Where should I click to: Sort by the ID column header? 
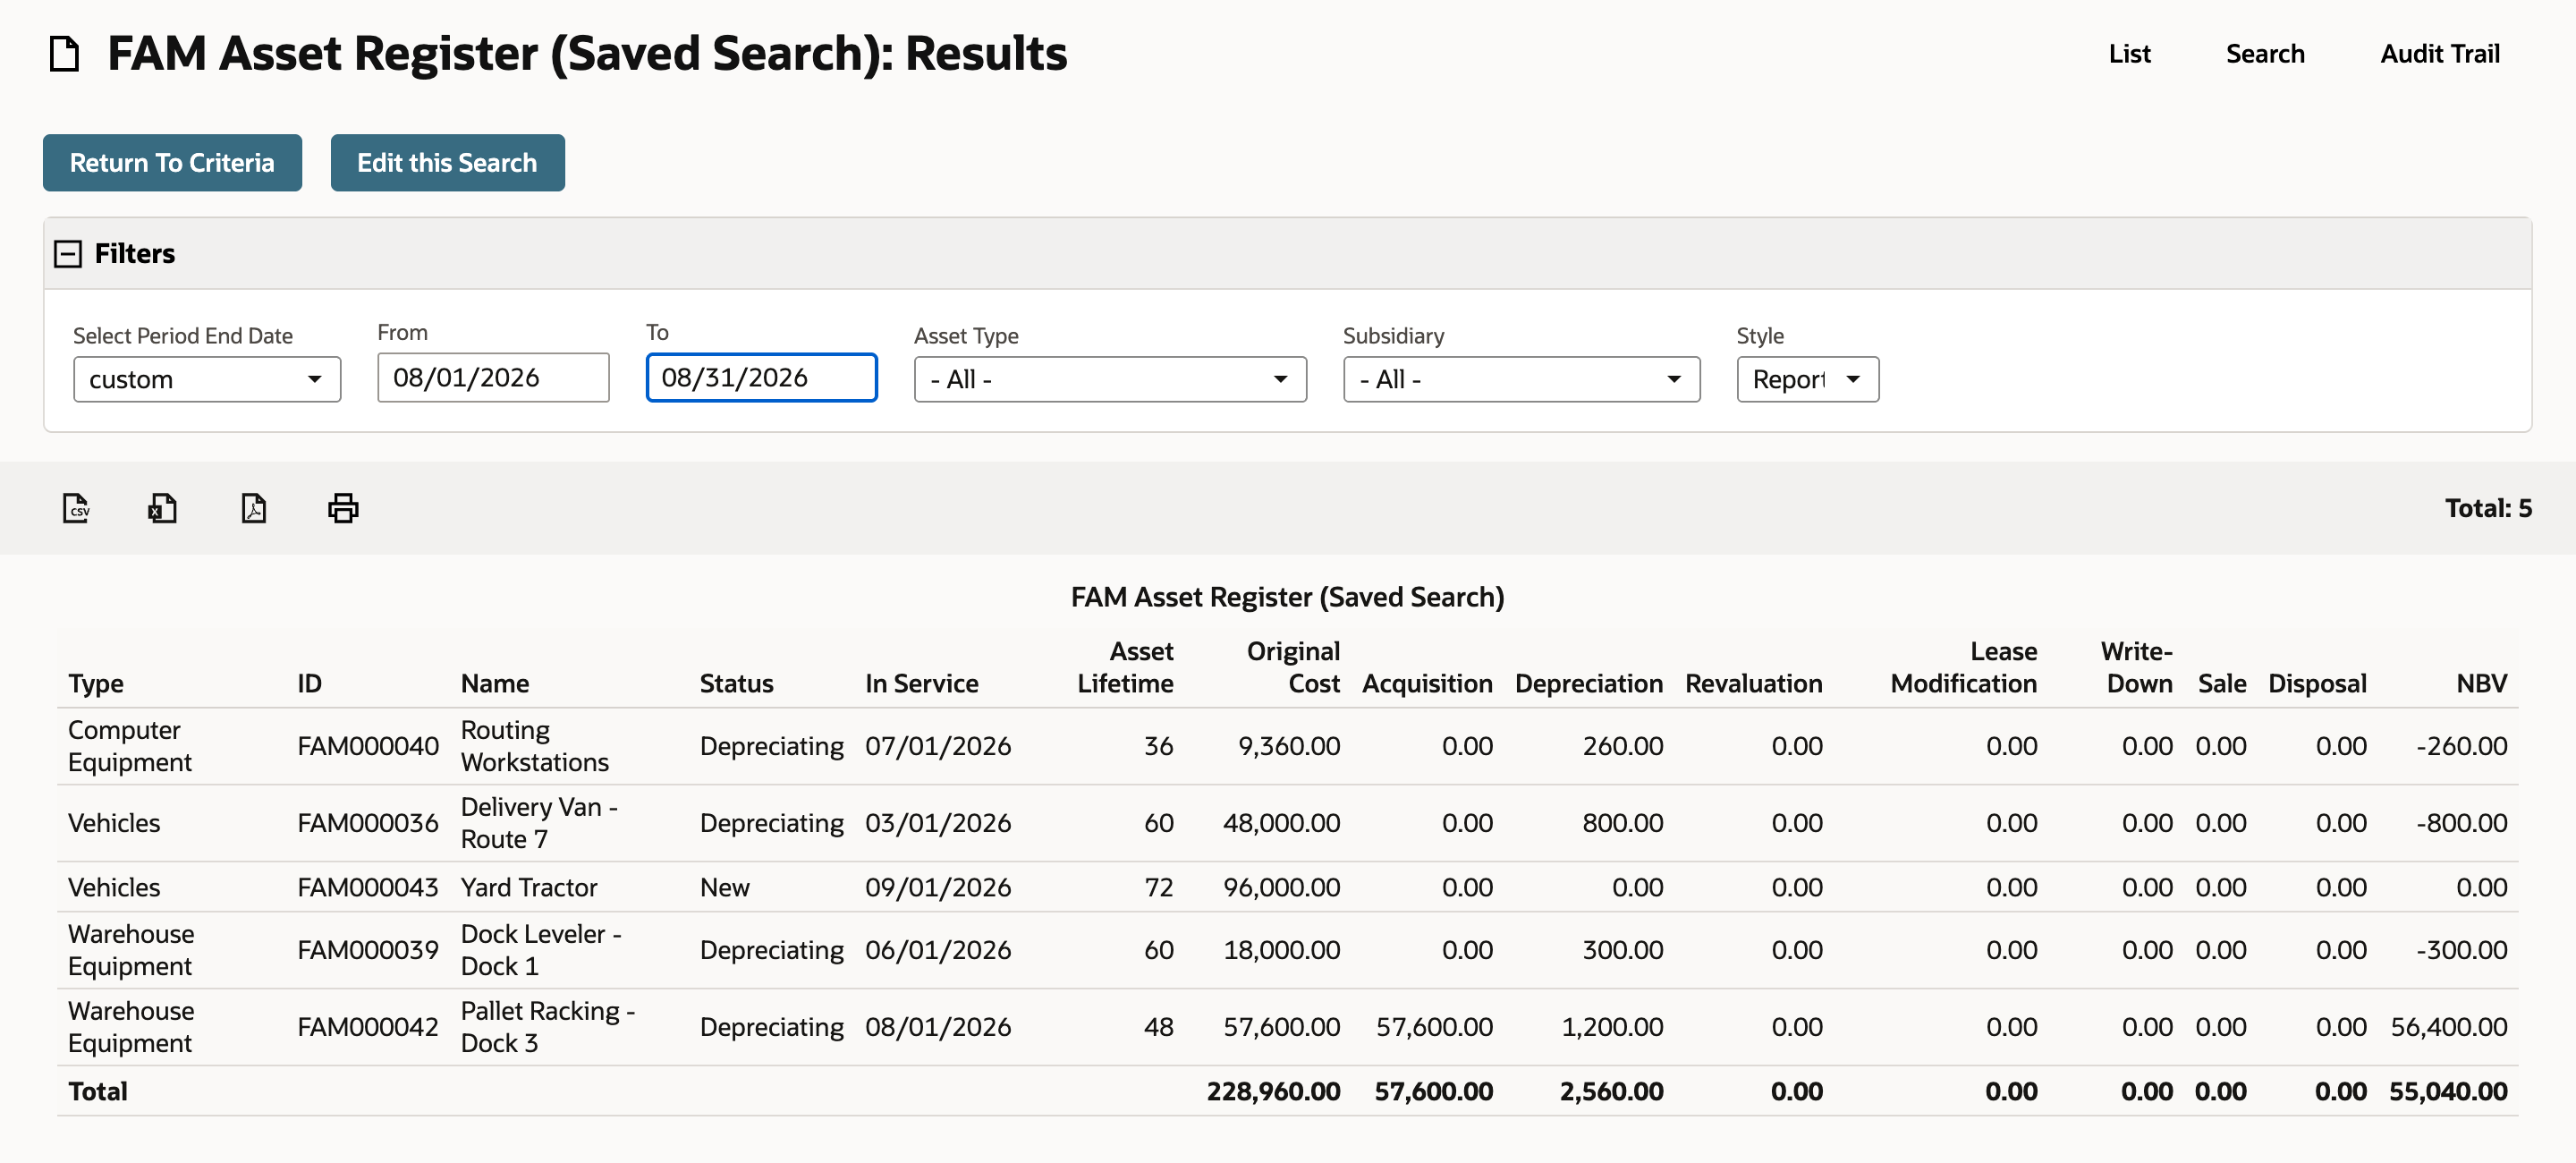[309, 683]
